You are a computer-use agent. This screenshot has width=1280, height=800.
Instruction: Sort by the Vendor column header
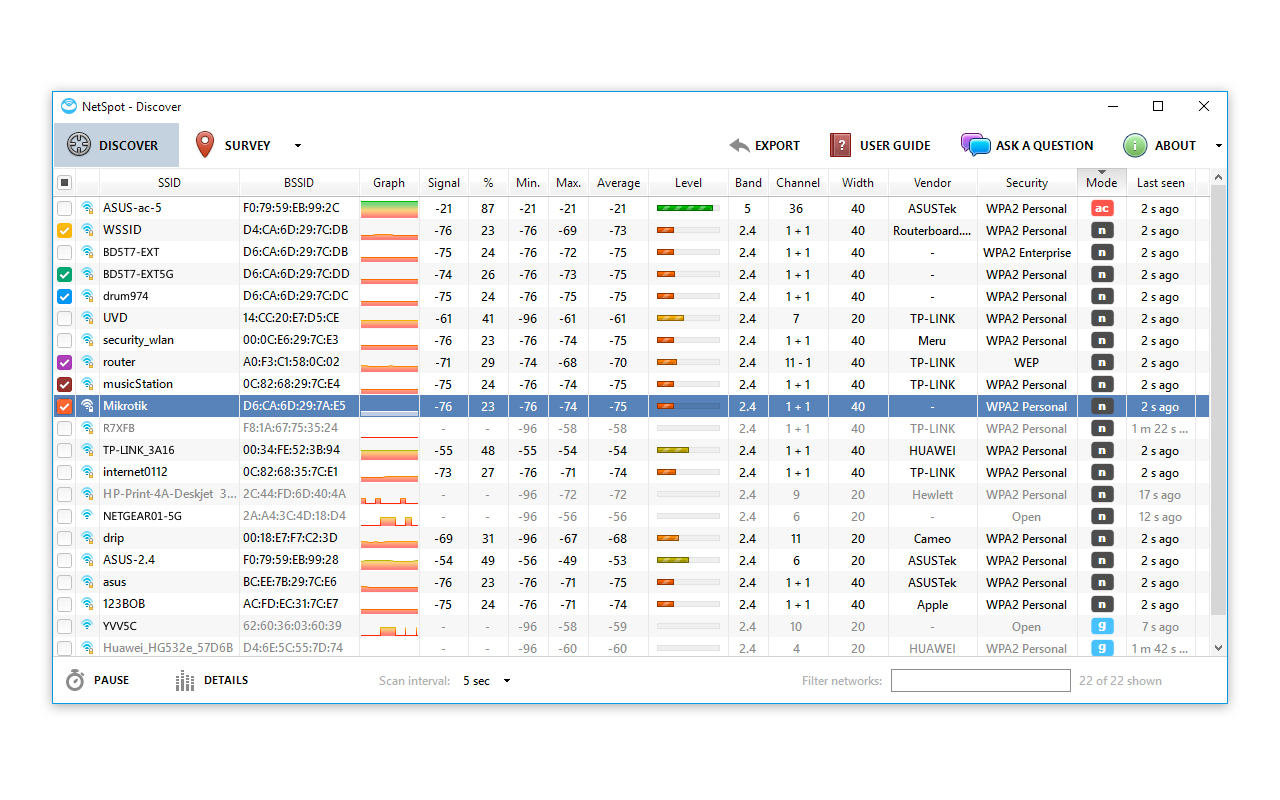tap(932, 182)
